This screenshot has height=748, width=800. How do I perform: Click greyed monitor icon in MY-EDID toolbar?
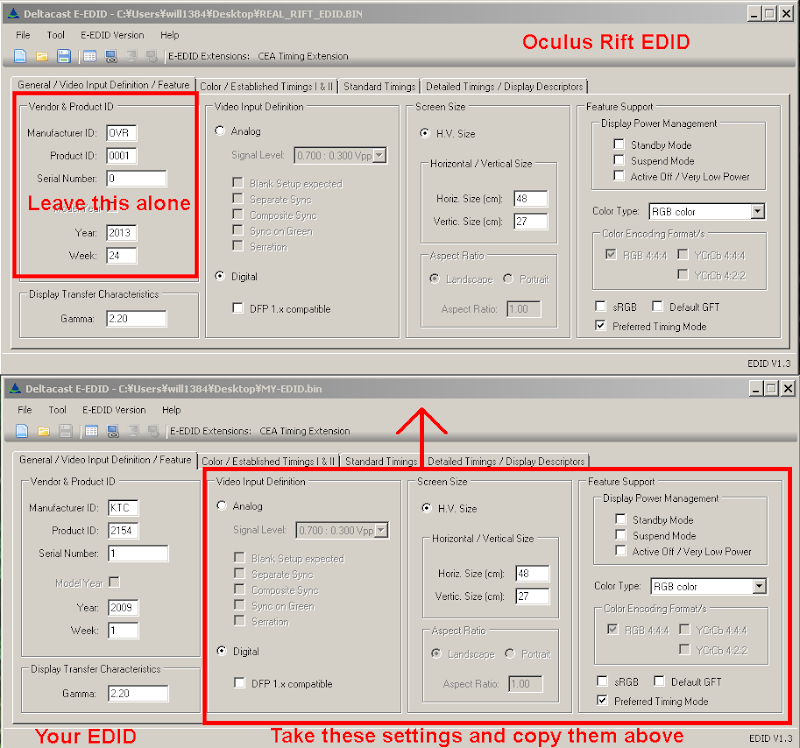pos(134,431)
